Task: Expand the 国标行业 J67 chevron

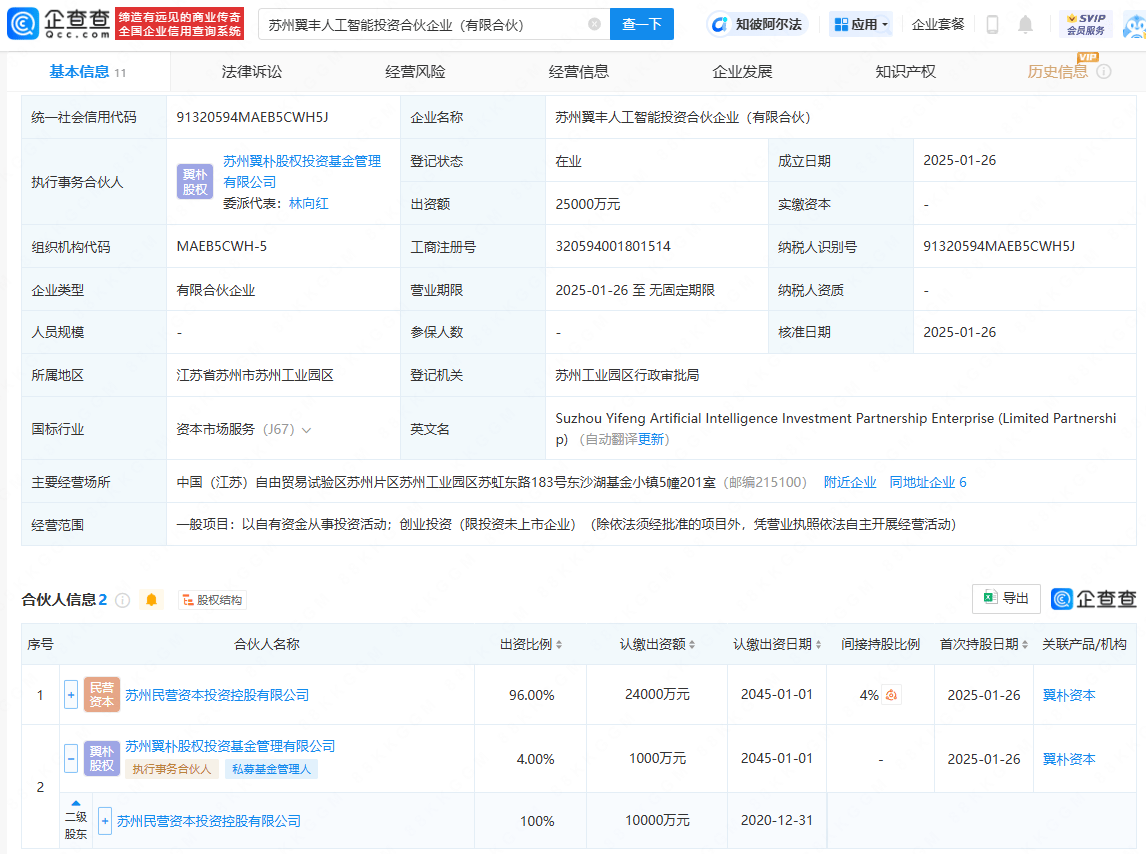Action: click(x=306, y=430)
